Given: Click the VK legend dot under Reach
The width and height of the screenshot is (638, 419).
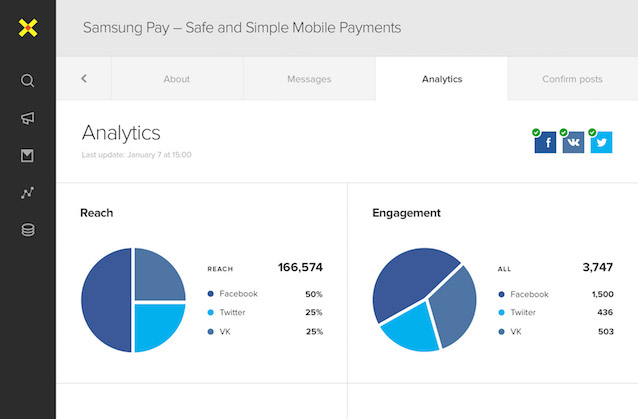Looking at the screenshot, I should pos(210,332).
